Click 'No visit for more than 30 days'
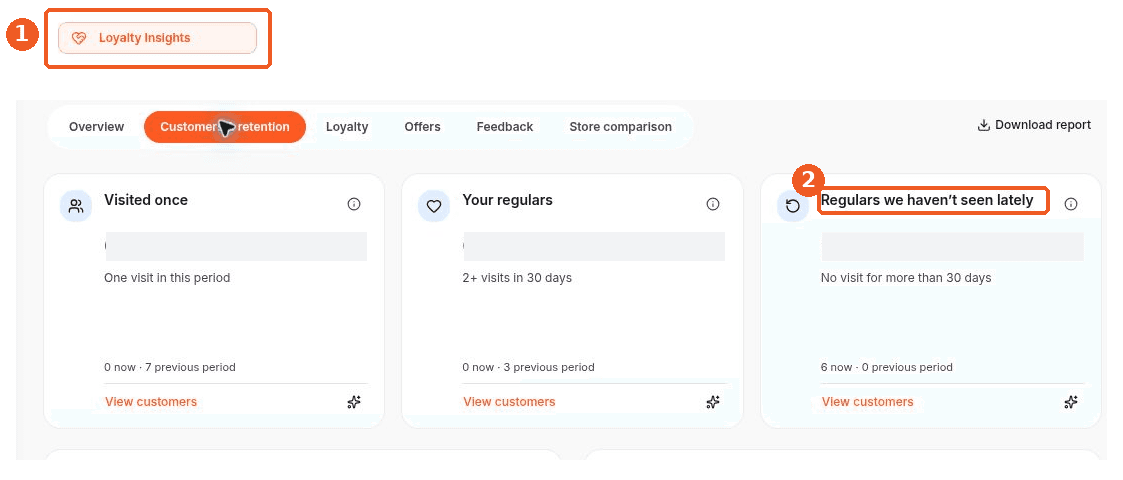The width and height of the screenshot is (1123, 480). click(906, 277)
